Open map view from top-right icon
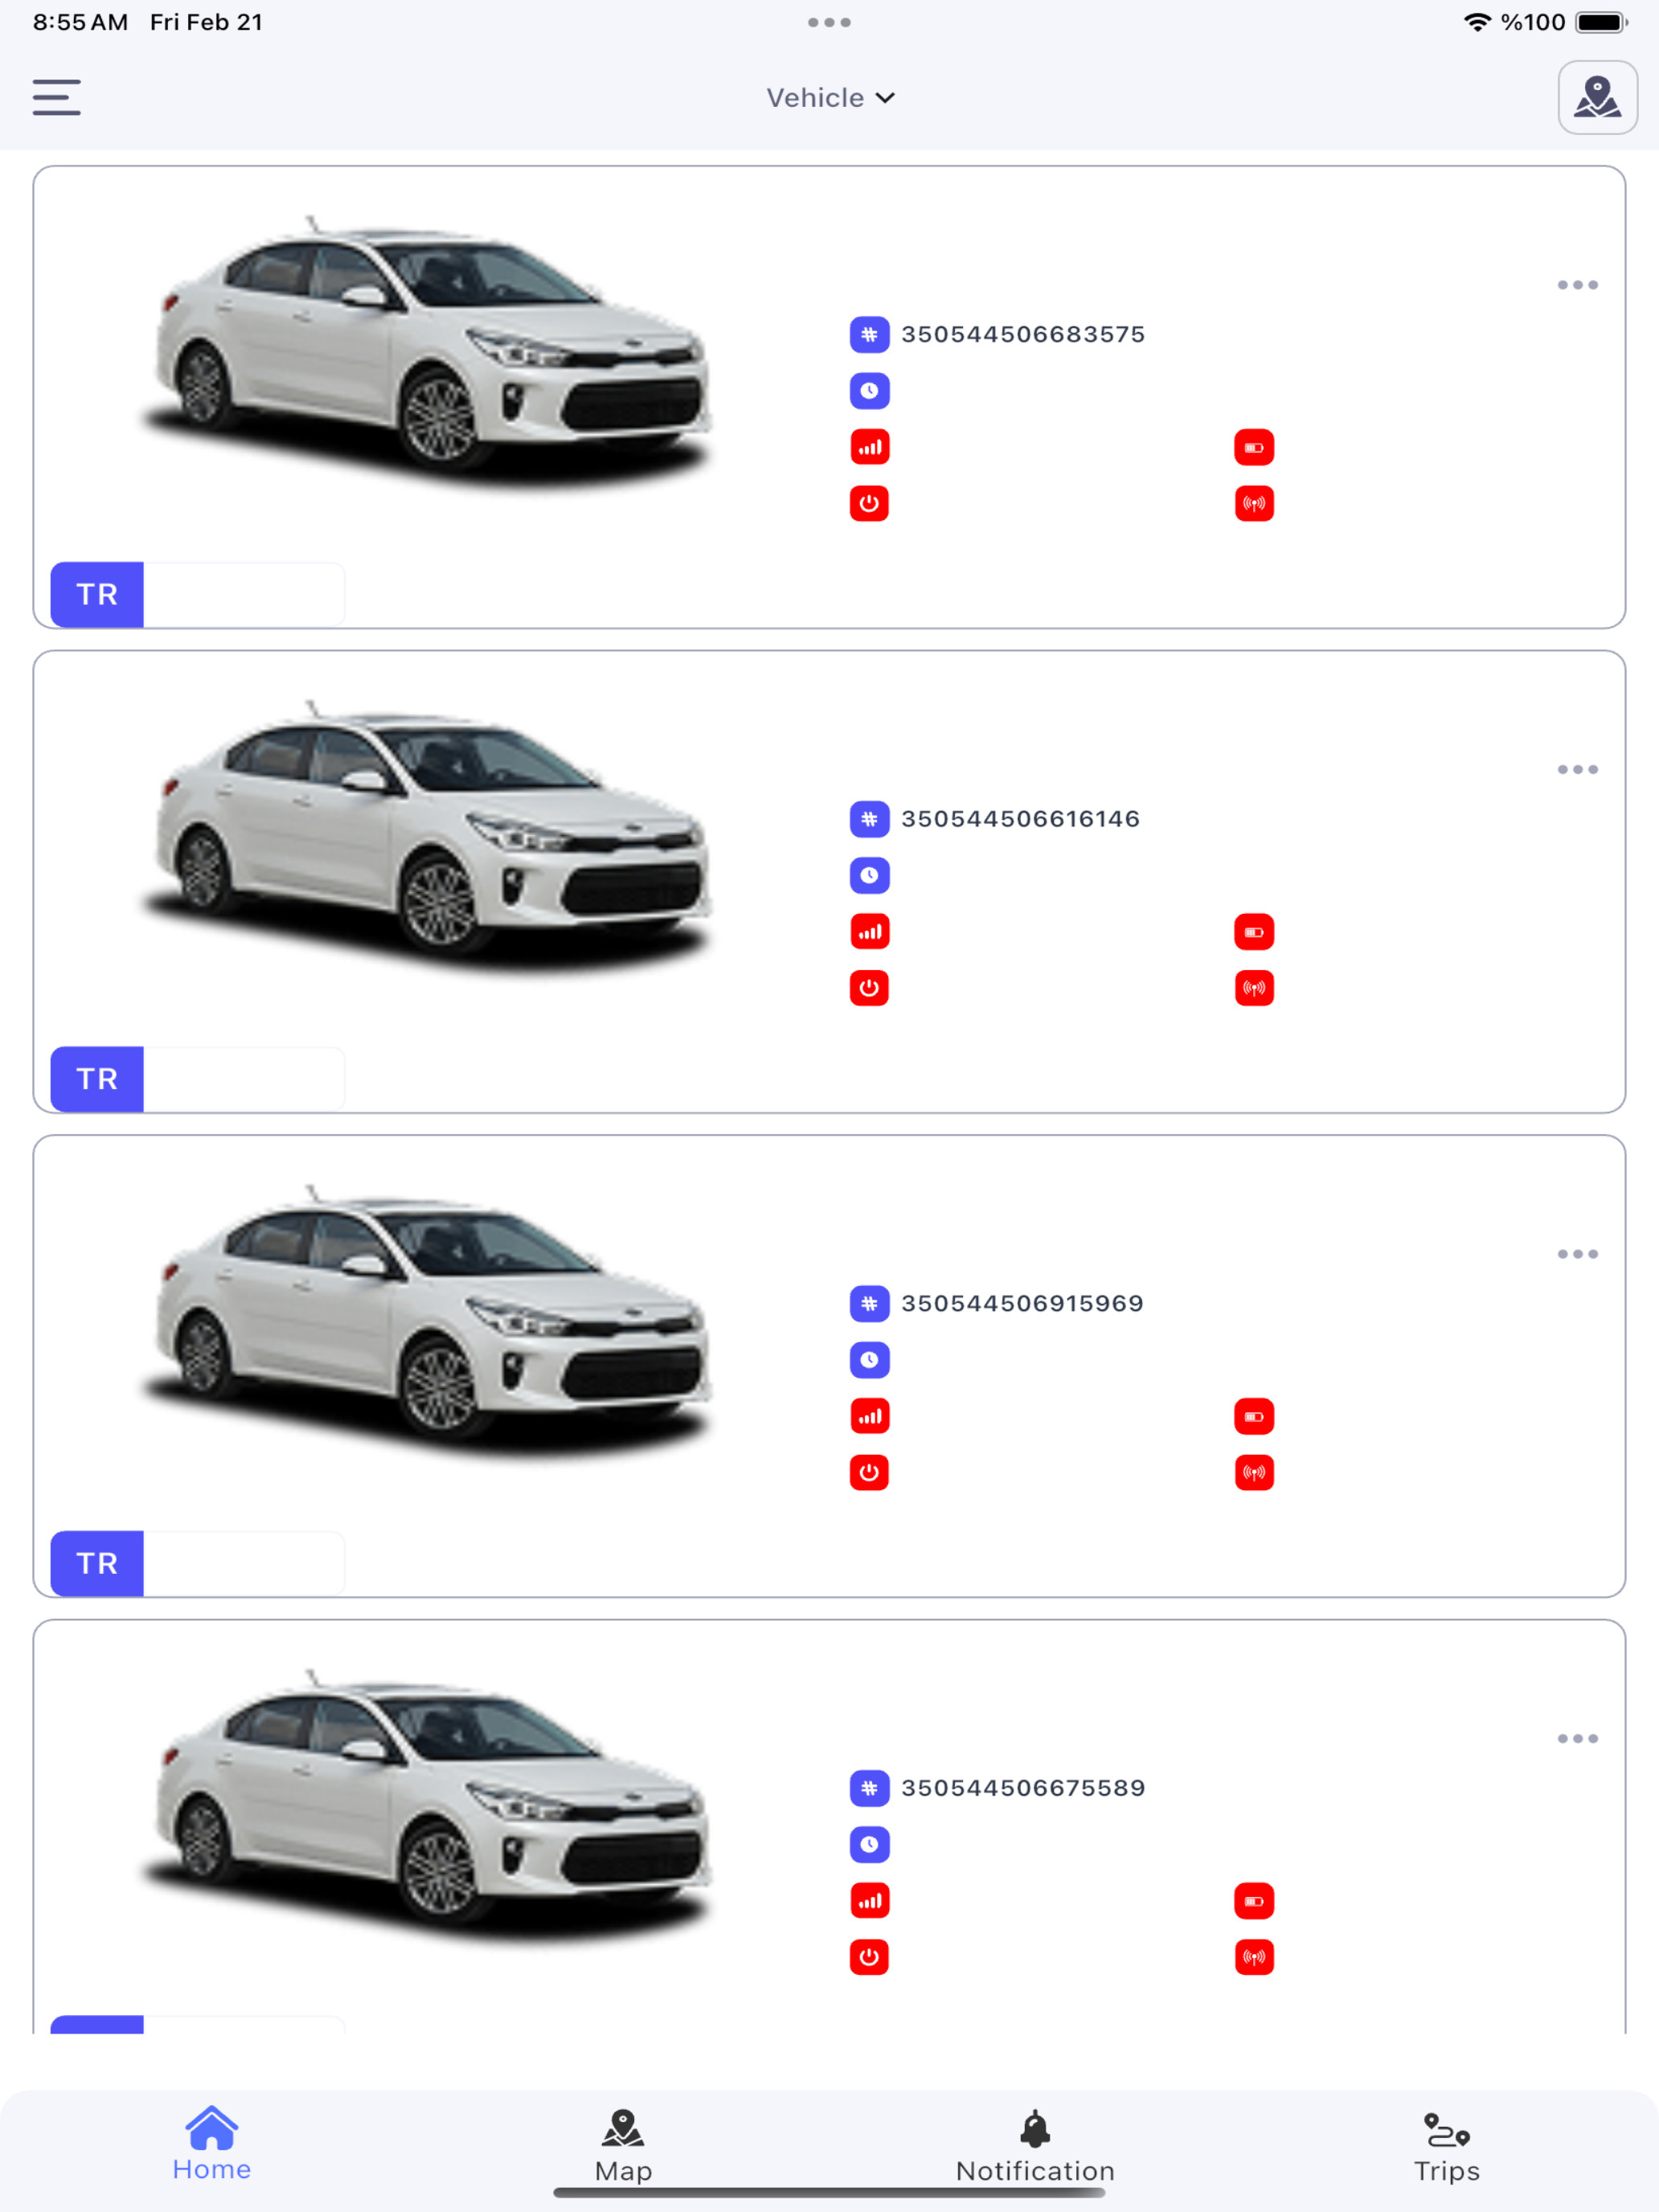 point(1597,98)
